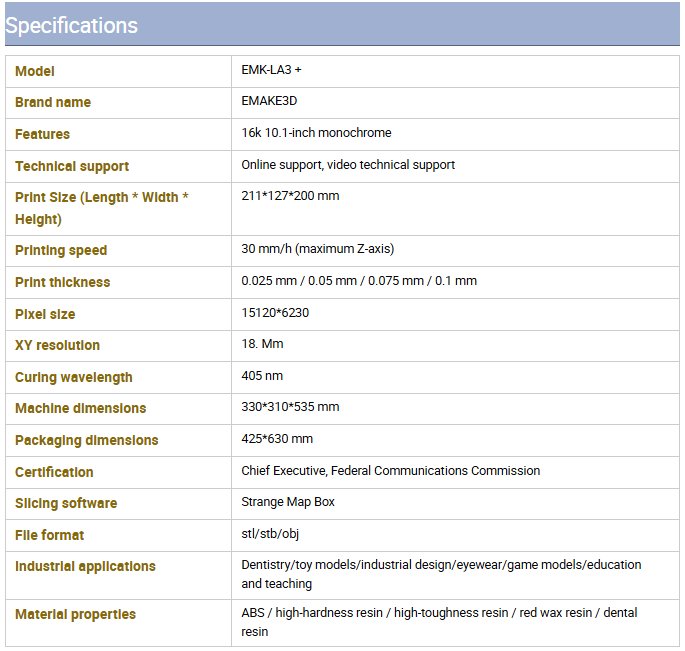Select the EMAKE3D brand name value
The image size is (685, 651).
tap(269, 101)
